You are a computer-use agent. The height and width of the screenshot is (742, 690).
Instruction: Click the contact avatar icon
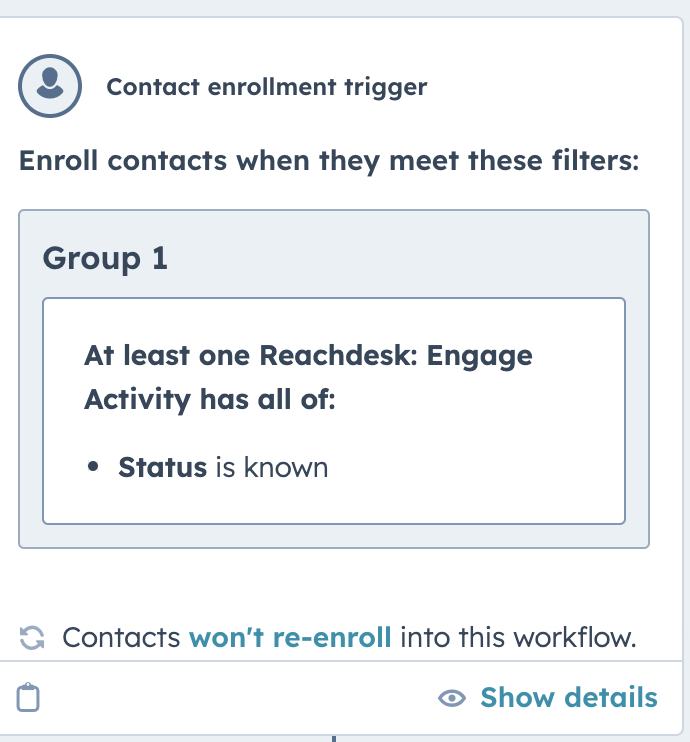50,86
